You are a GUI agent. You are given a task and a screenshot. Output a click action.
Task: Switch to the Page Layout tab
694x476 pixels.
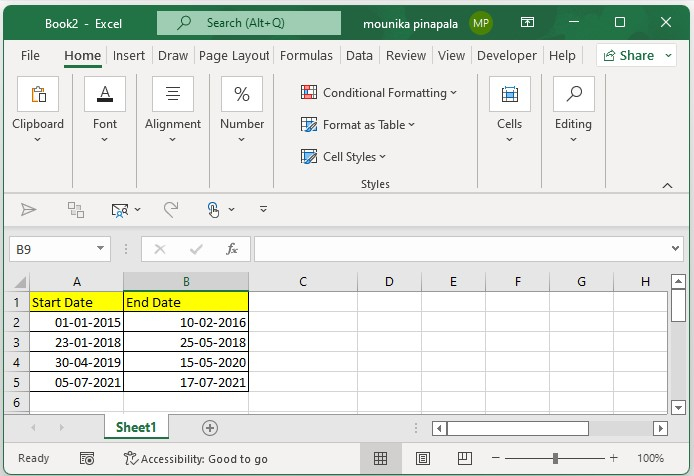[234, 55]
